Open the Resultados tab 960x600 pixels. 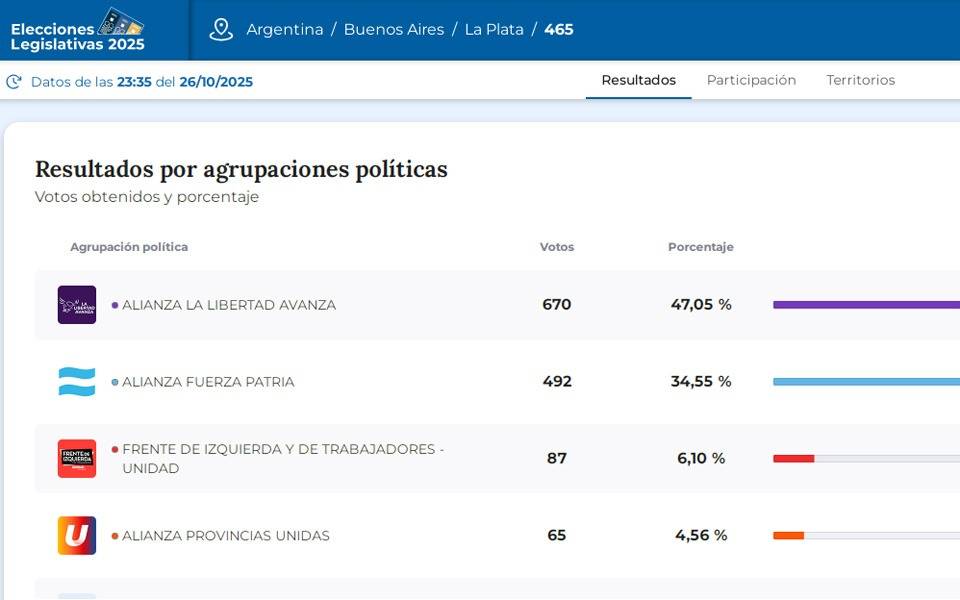pyautogui.click(x=638, y=80)
